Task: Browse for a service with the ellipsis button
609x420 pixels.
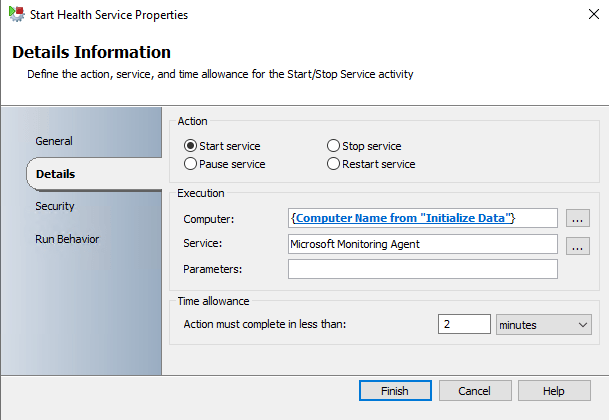Action: (x=579, y=243)
